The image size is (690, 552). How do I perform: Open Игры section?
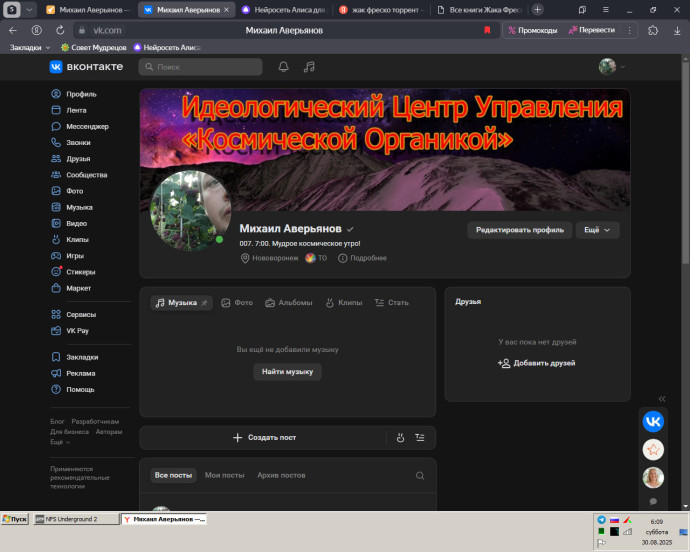67,256
